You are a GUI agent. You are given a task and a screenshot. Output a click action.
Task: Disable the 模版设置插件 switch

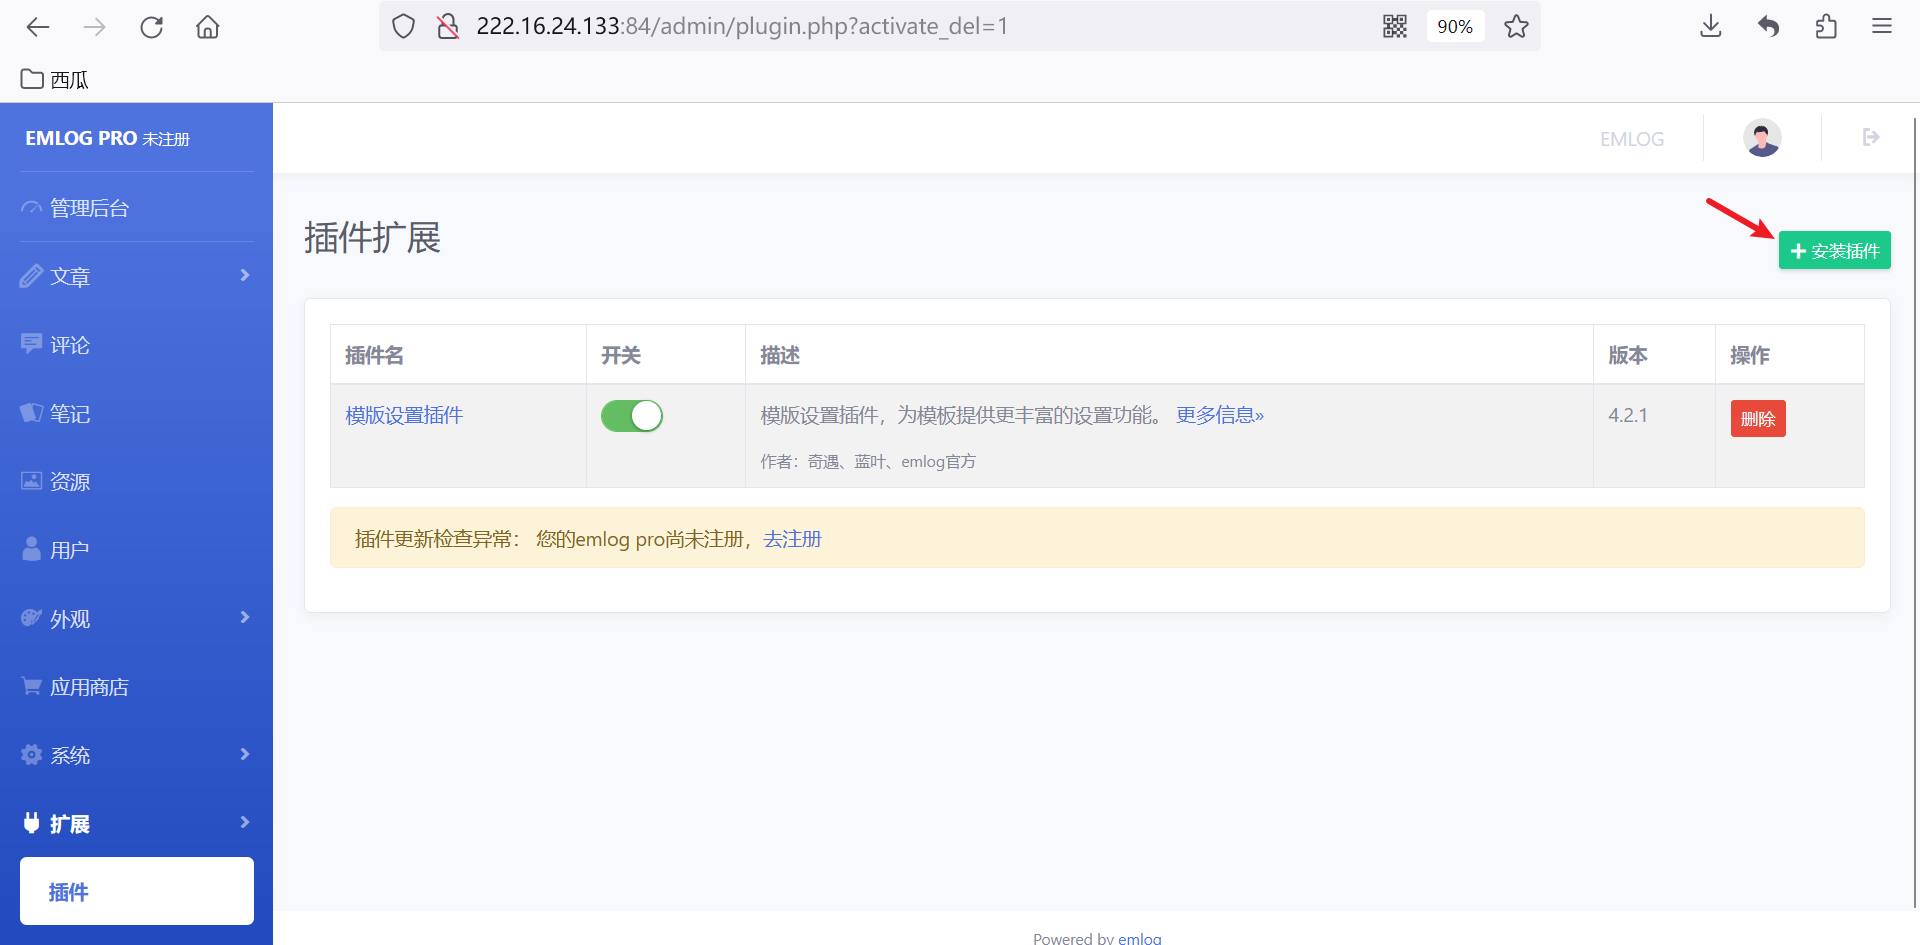[632, 416]
